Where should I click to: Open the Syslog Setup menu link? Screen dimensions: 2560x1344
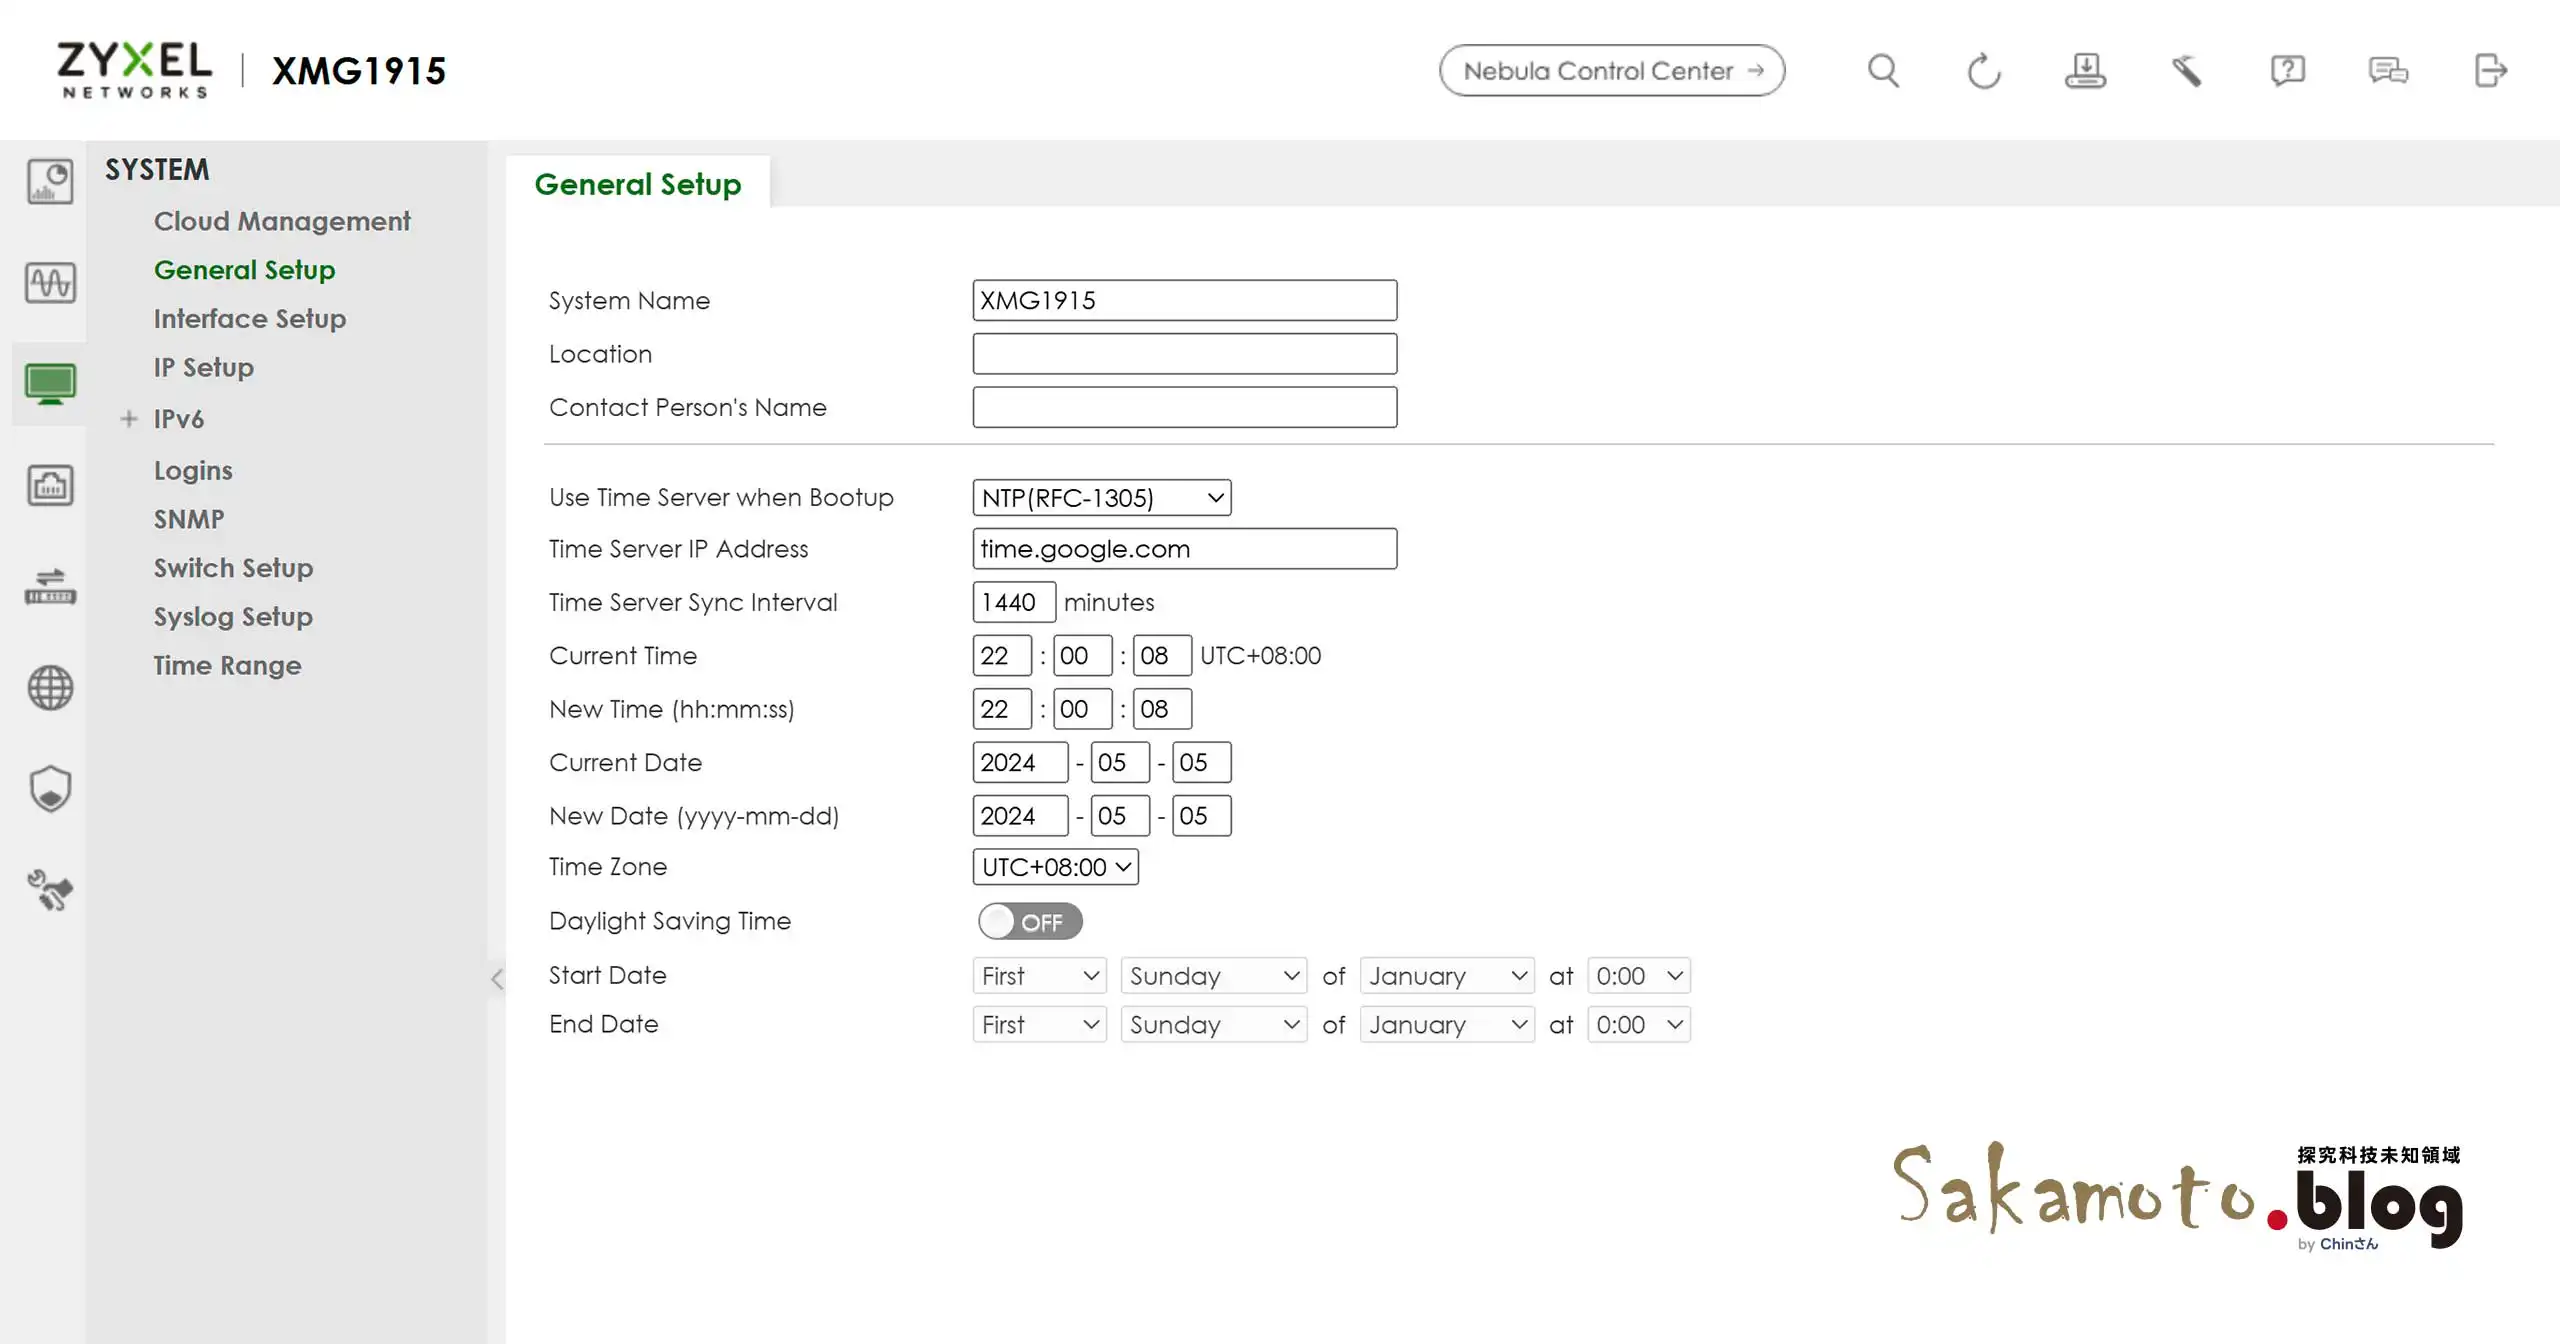[233, 617]
